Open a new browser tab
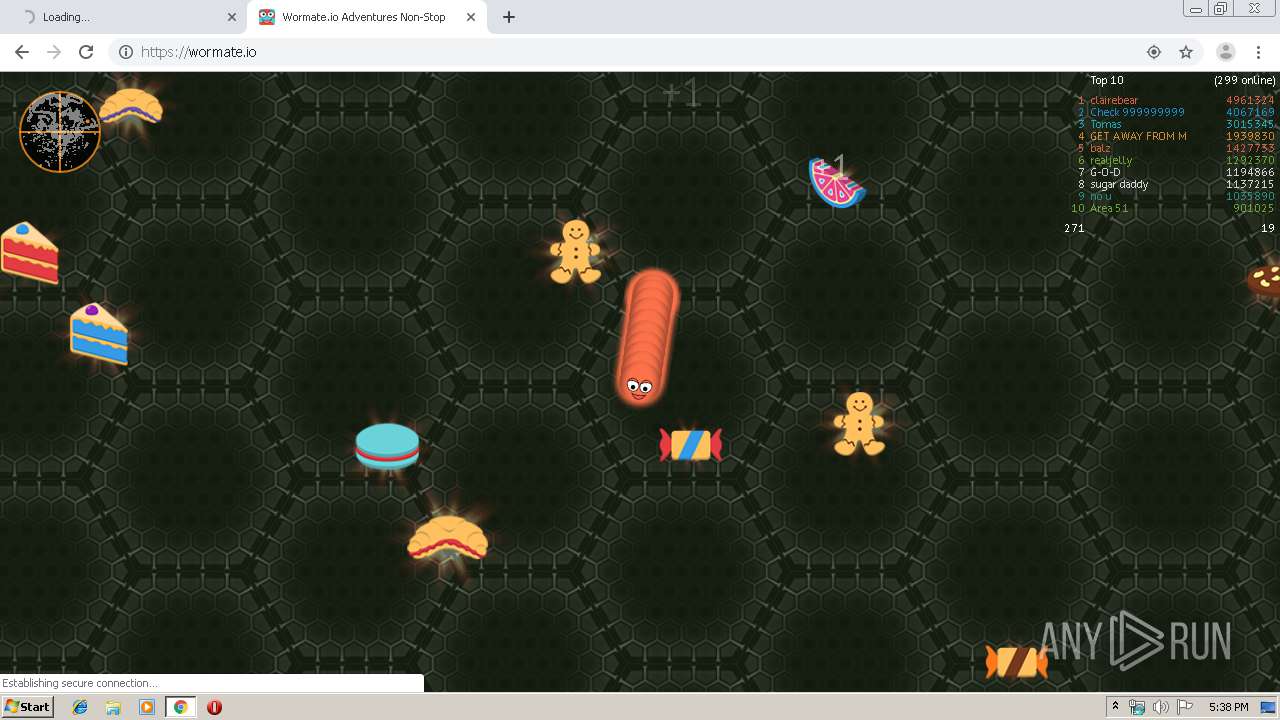1280x720 pixels. click(508, 17)
